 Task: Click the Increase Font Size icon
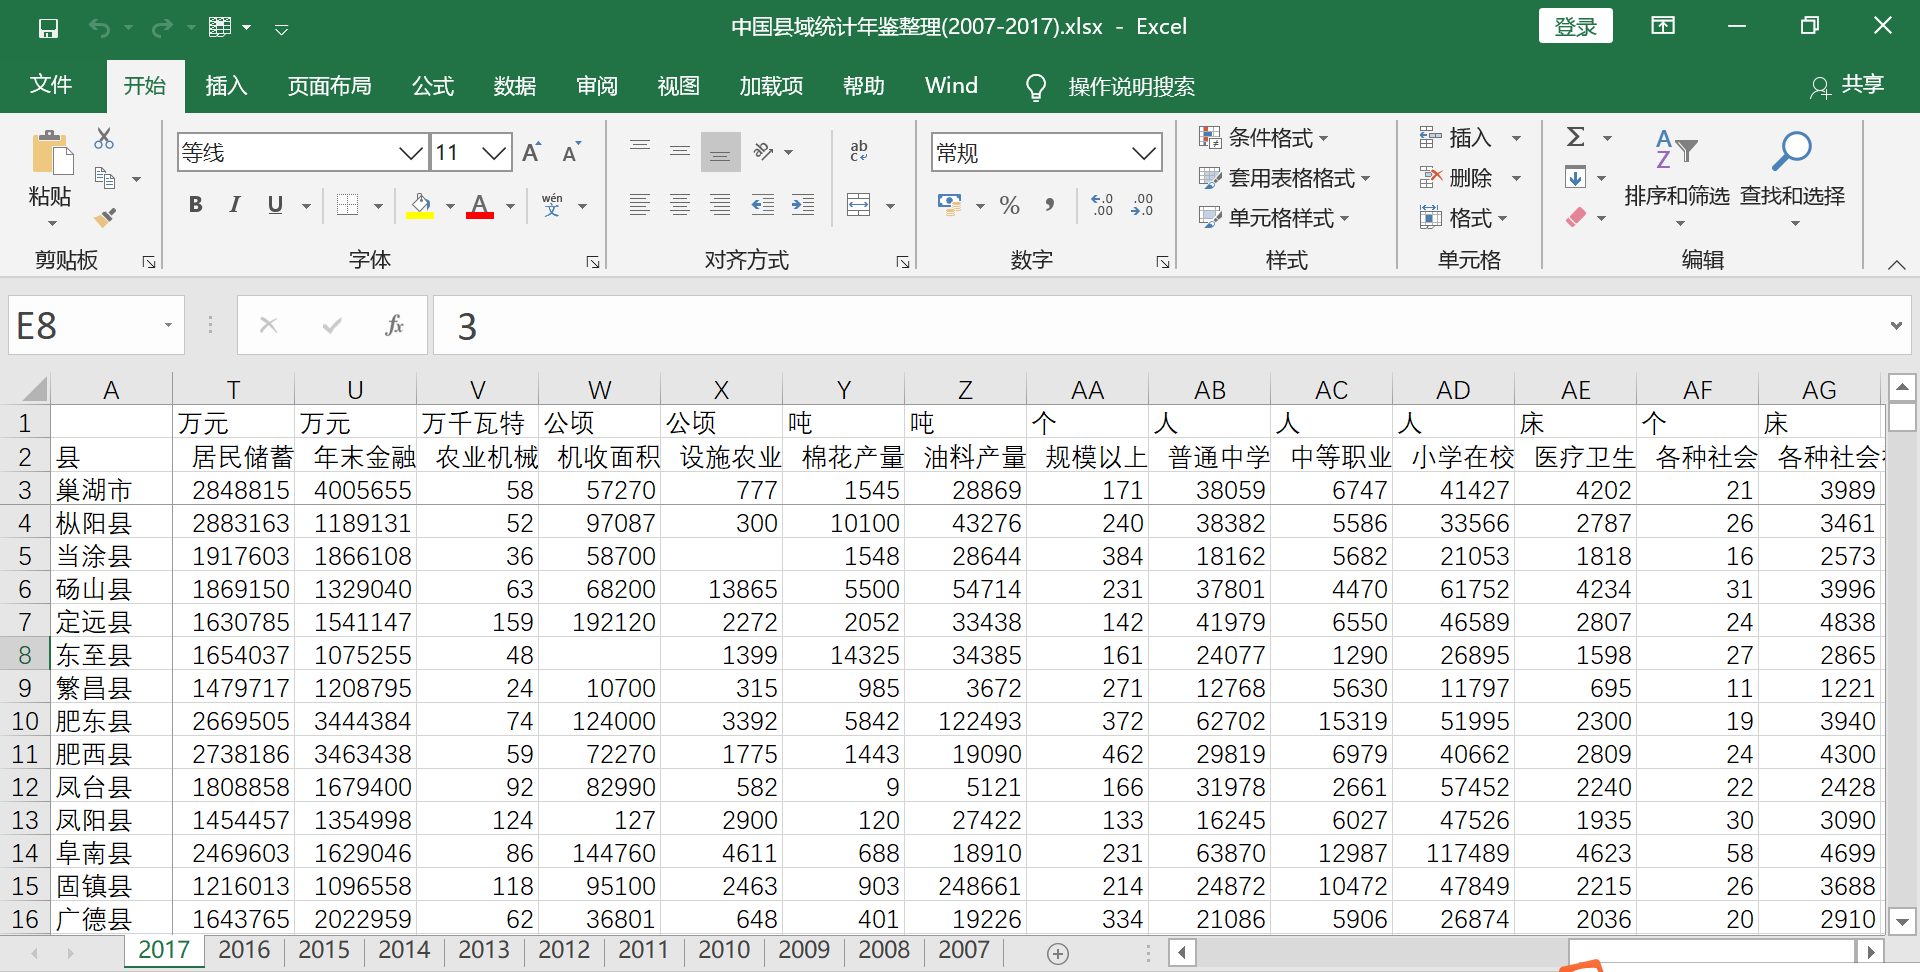pyautogui.click(x=531, y=153)
